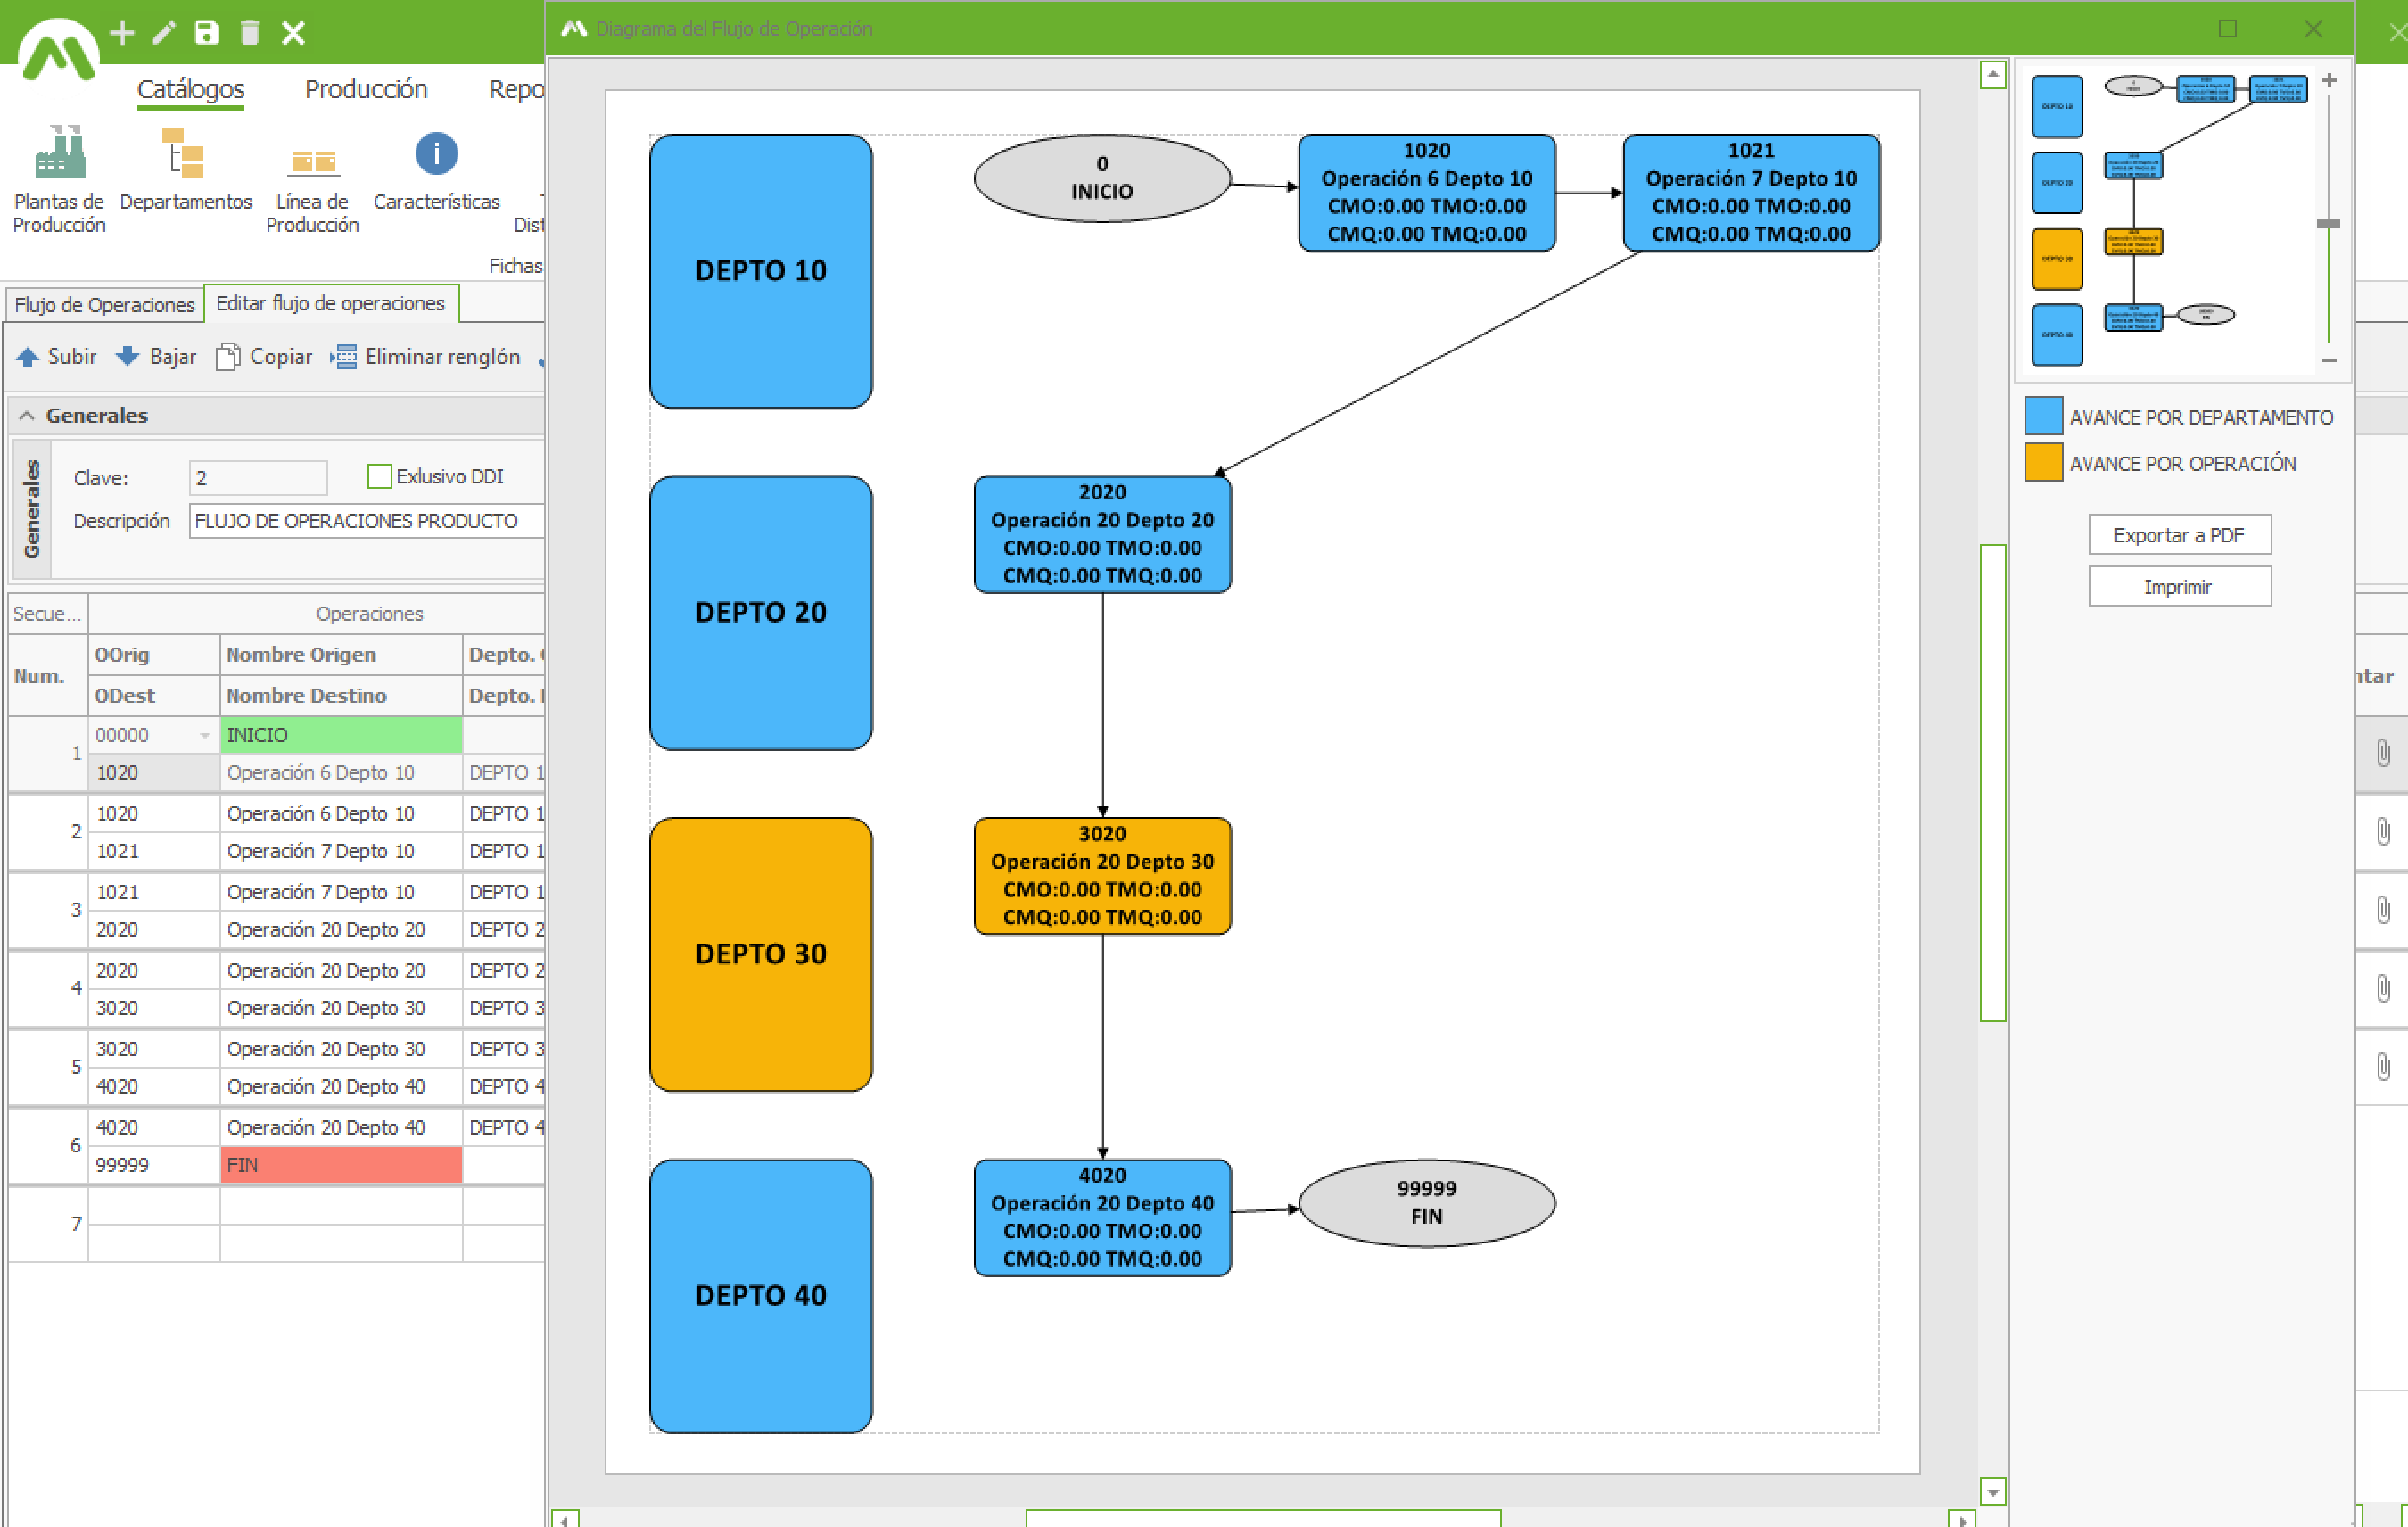Image resolution: width=2408 pixels, height=1527 pixels.
Task: Click zoom-in plus on diagram overview
Action: pos(2329,80)
